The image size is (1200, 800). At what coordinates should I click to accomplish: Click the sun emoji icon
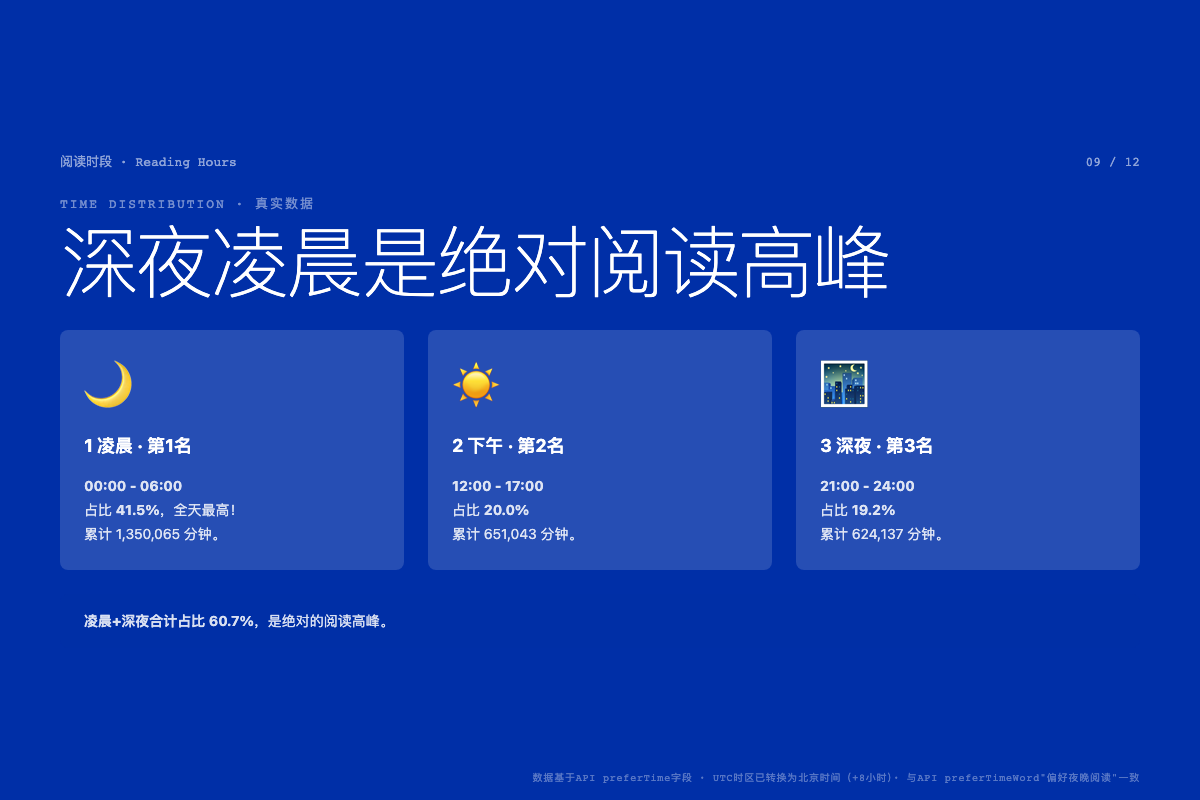[x=476, y=384]
